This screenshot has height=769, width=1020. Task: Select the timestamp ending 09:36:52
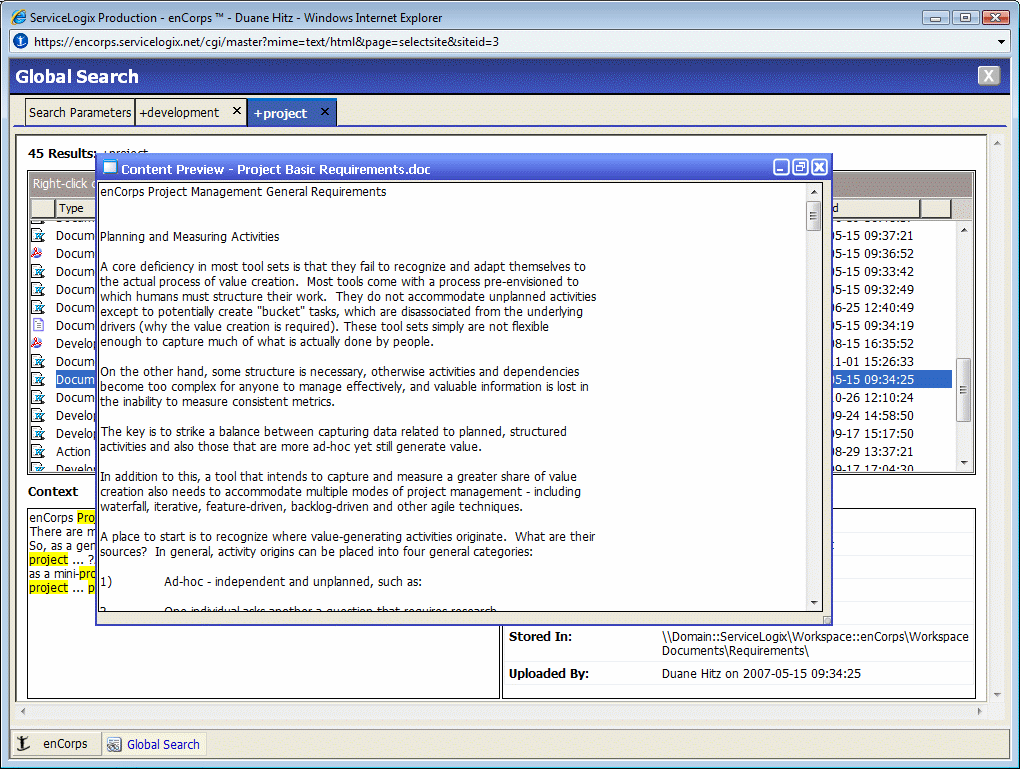(x=873, y=254)
